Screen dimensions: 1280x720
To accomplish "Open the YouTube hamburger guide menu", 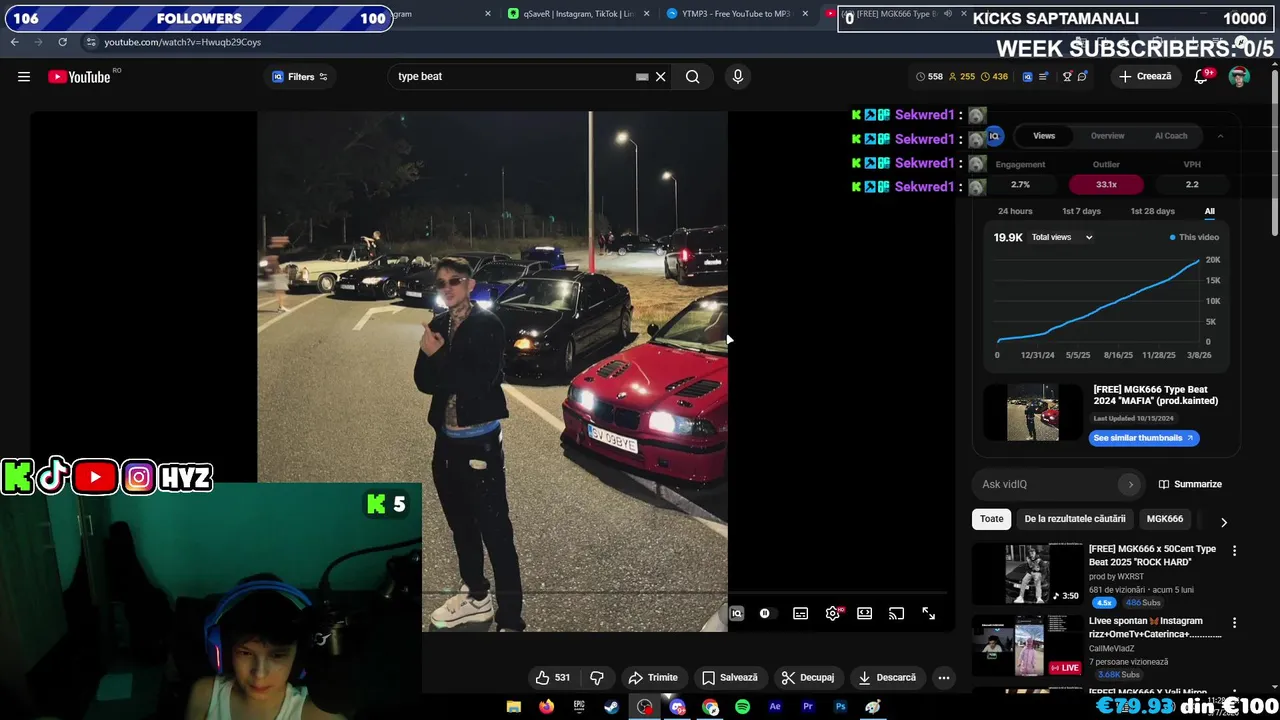I will tap(24, 77).
